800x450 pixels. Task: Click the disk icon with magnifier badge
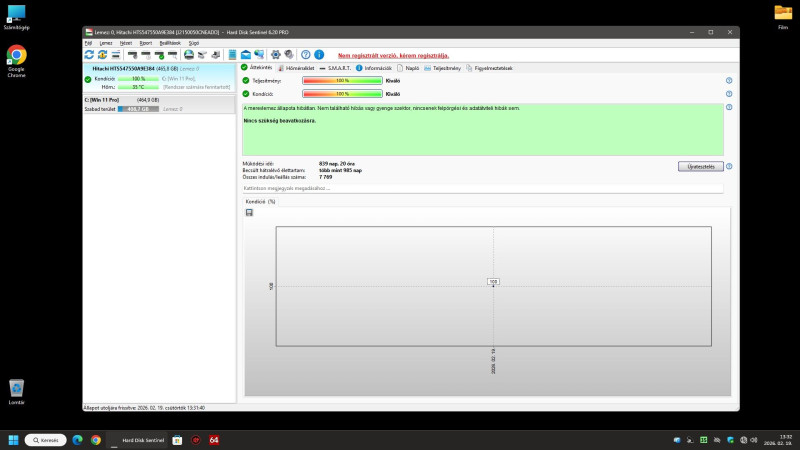(172, 55)
